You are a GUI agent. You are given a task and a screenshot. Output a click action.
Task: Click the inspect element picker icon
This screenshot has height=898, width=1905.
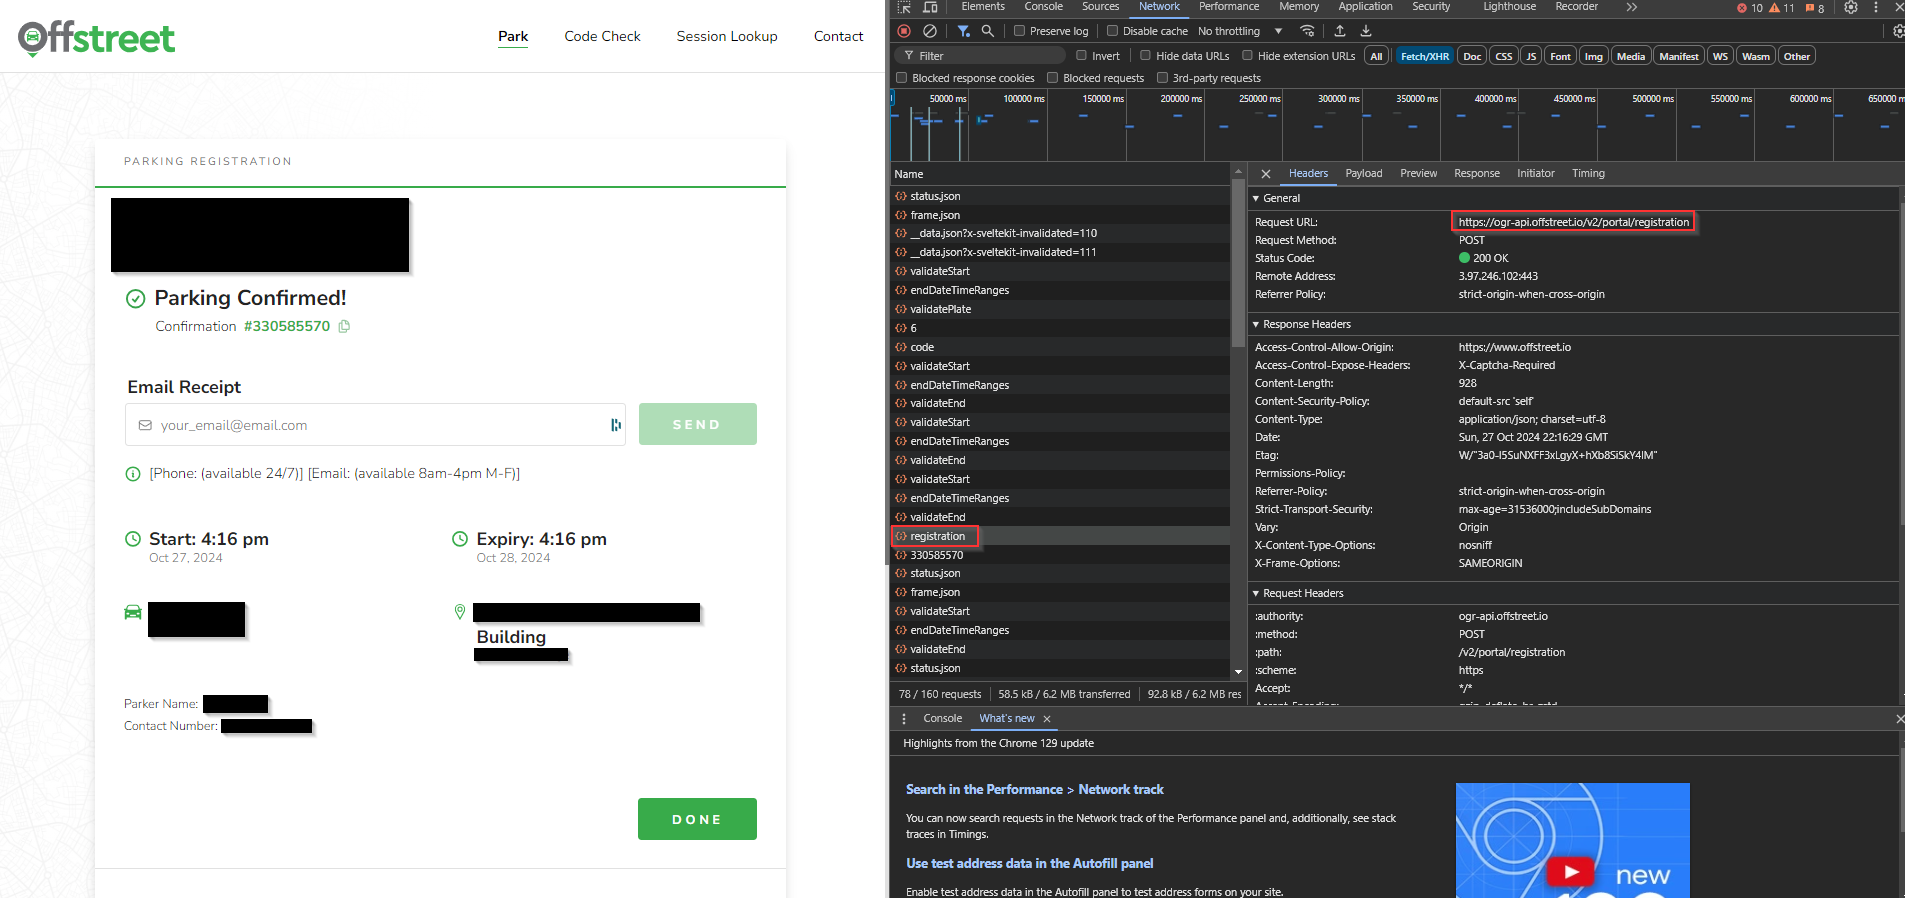point(904,7)
